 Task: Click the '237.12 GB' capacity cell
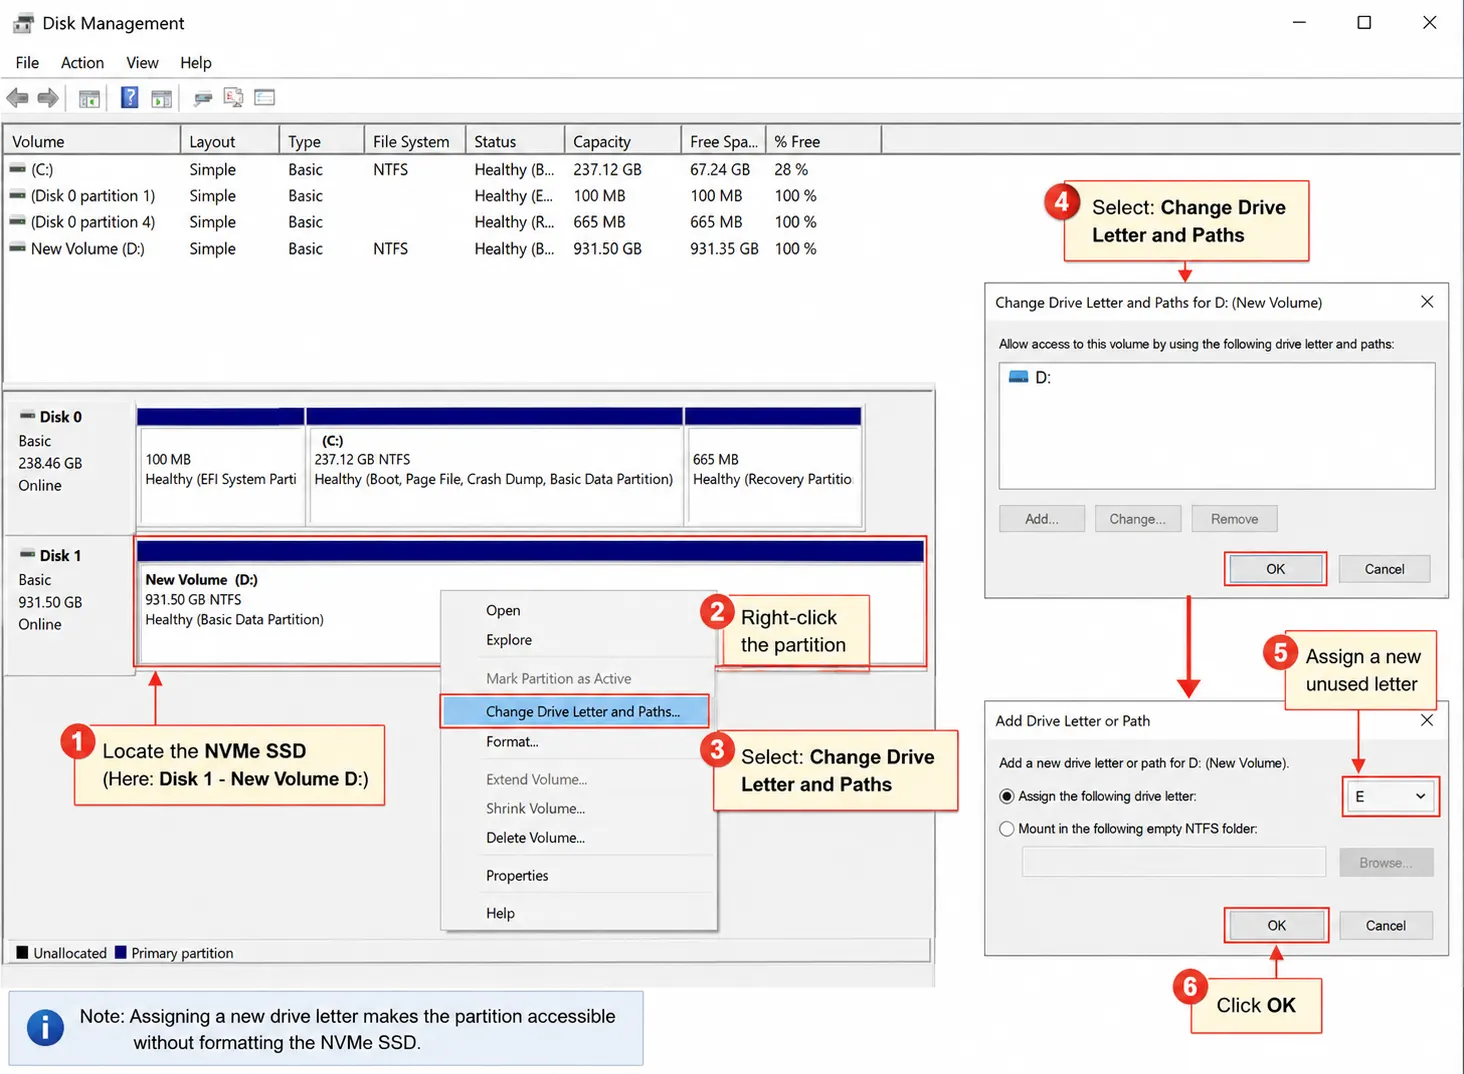(607, 169)
